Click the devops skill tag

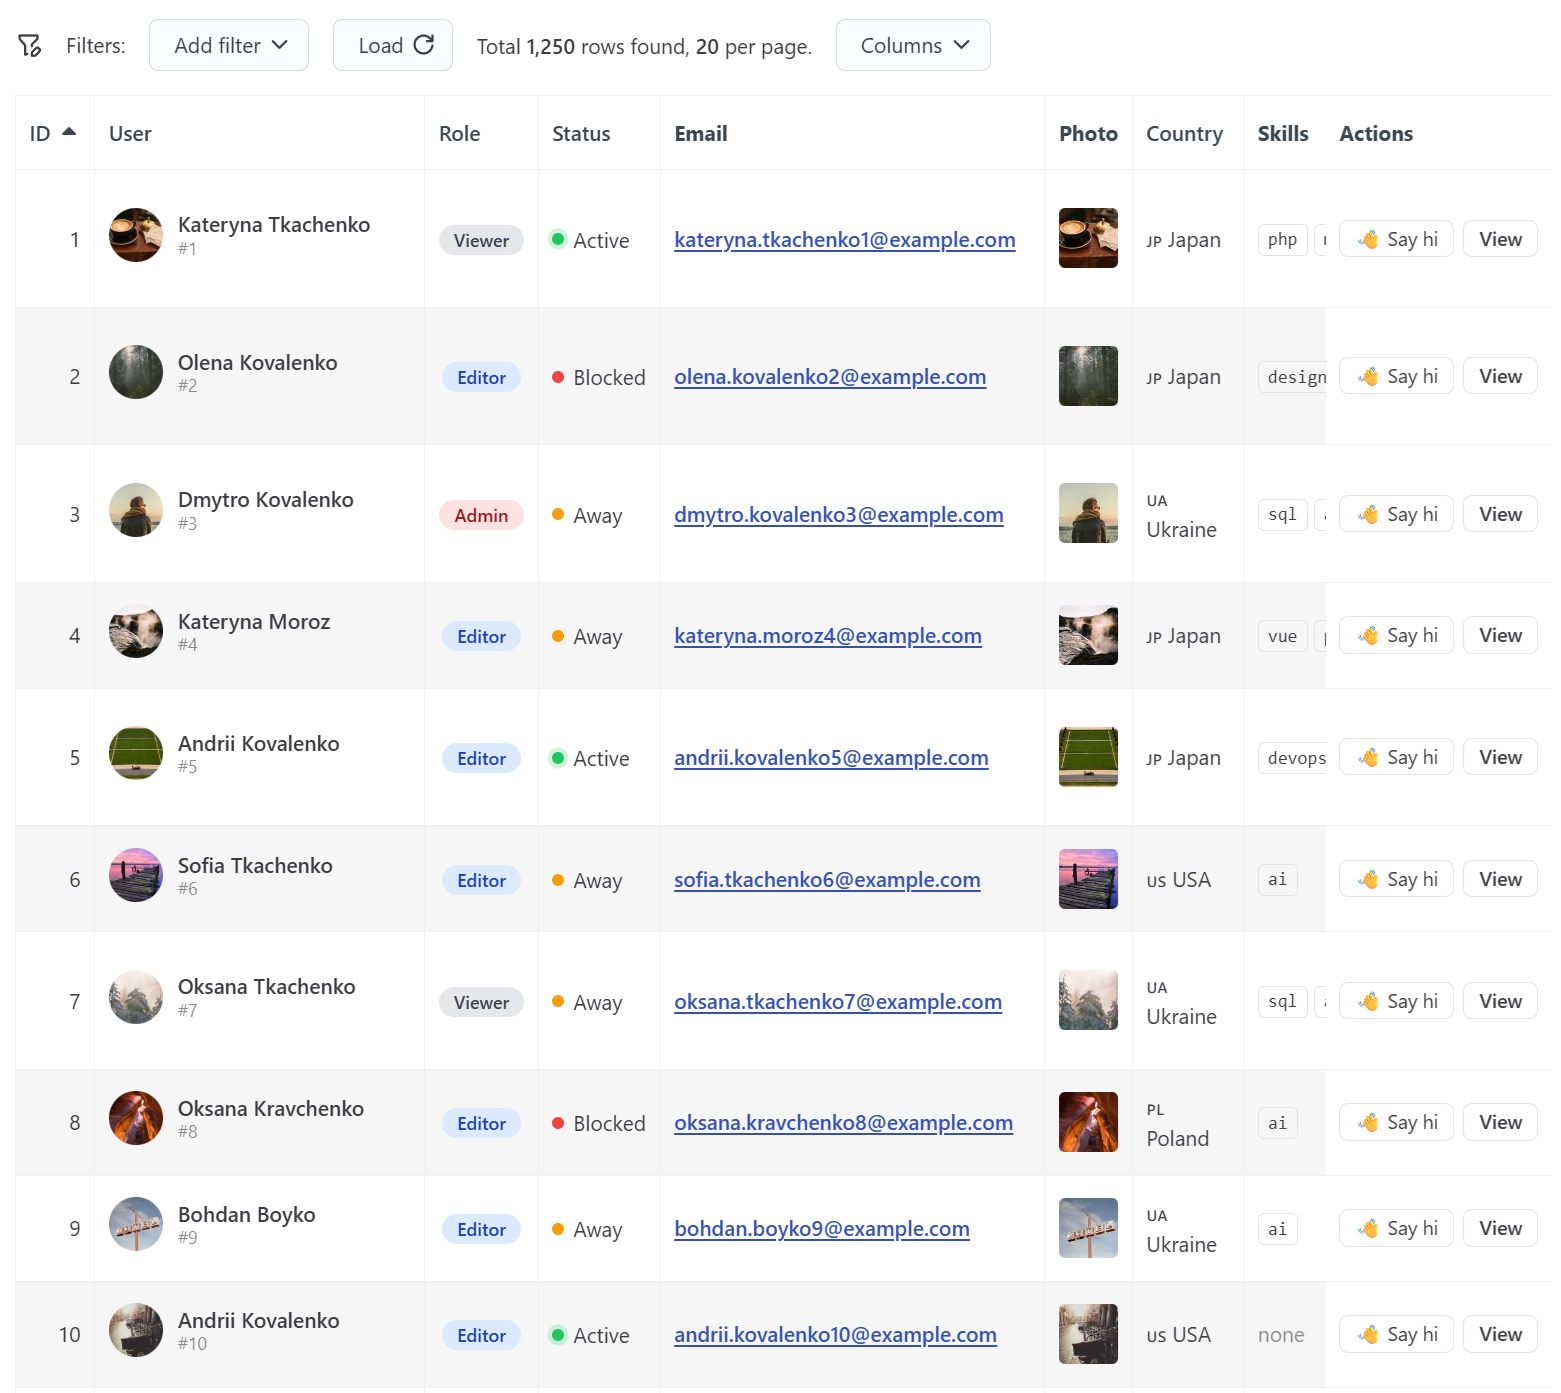pyautogui.click(x=1293, y=758)
